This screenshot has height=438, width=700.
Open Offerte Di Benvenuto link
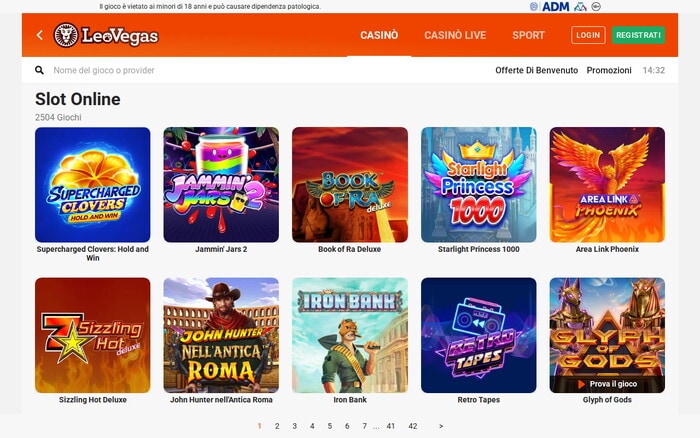coord(537,70)
